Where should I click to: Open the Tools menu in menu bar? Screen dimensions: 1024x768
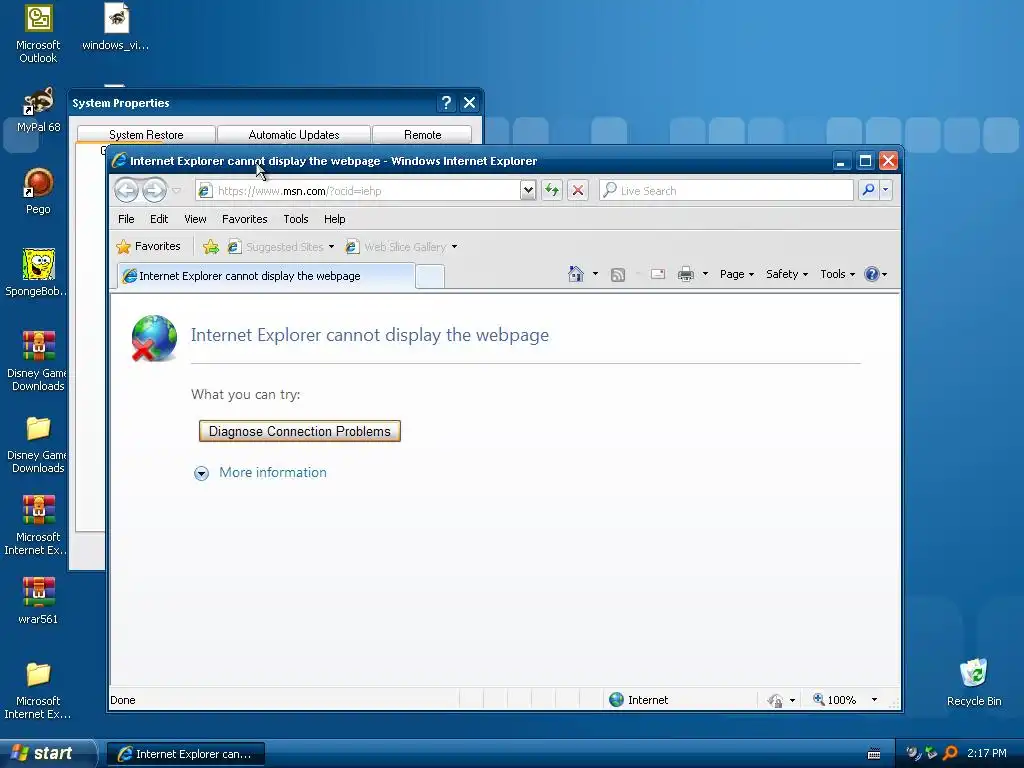[x=296, y=219]
